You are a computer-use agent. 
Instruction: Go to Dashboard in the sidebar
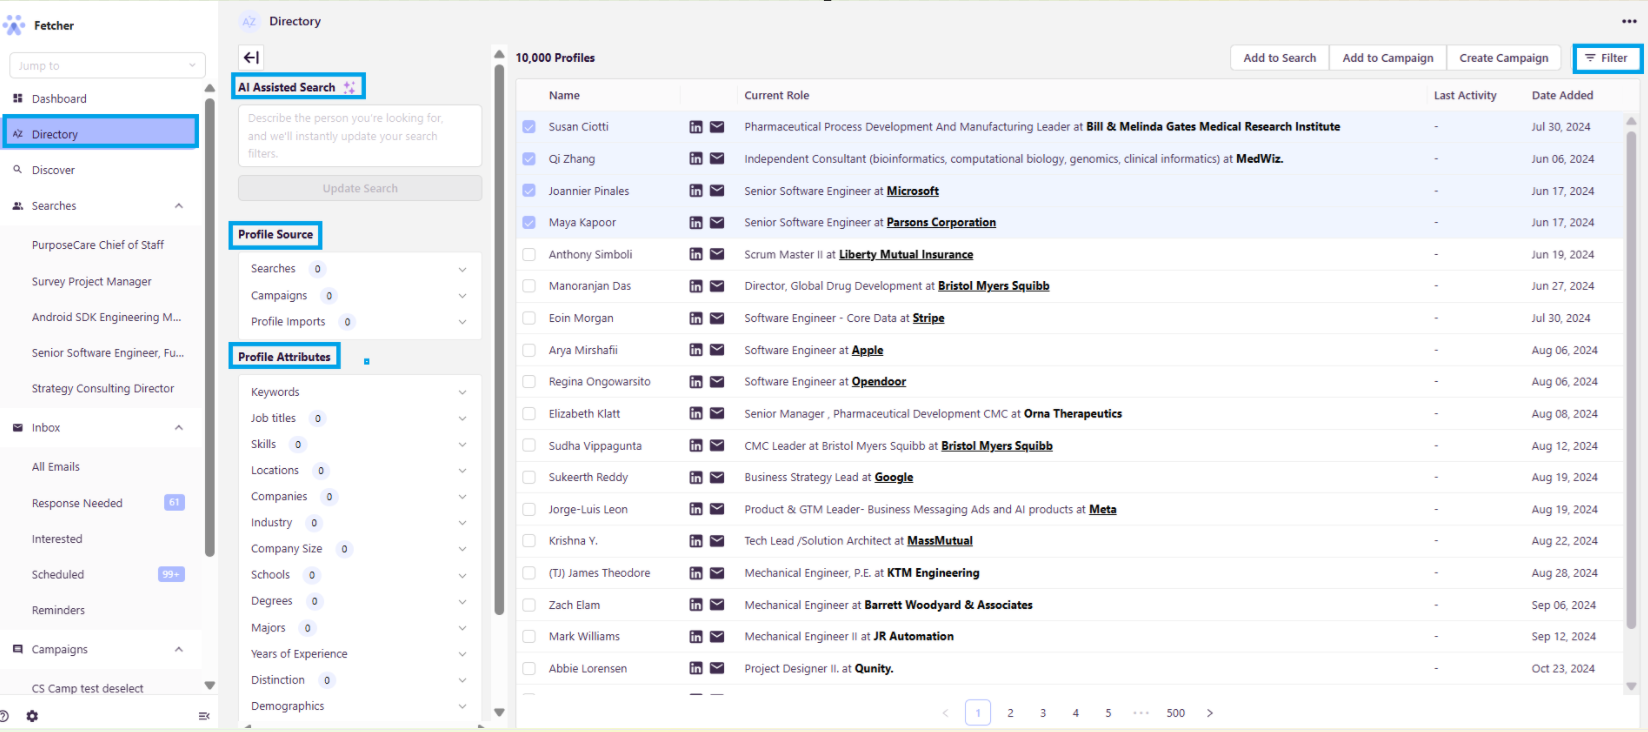click(x=59, y=99)
